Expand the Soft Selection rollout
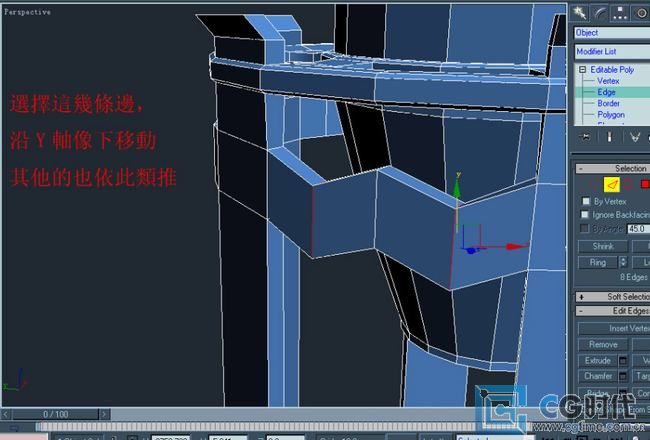 612,297
